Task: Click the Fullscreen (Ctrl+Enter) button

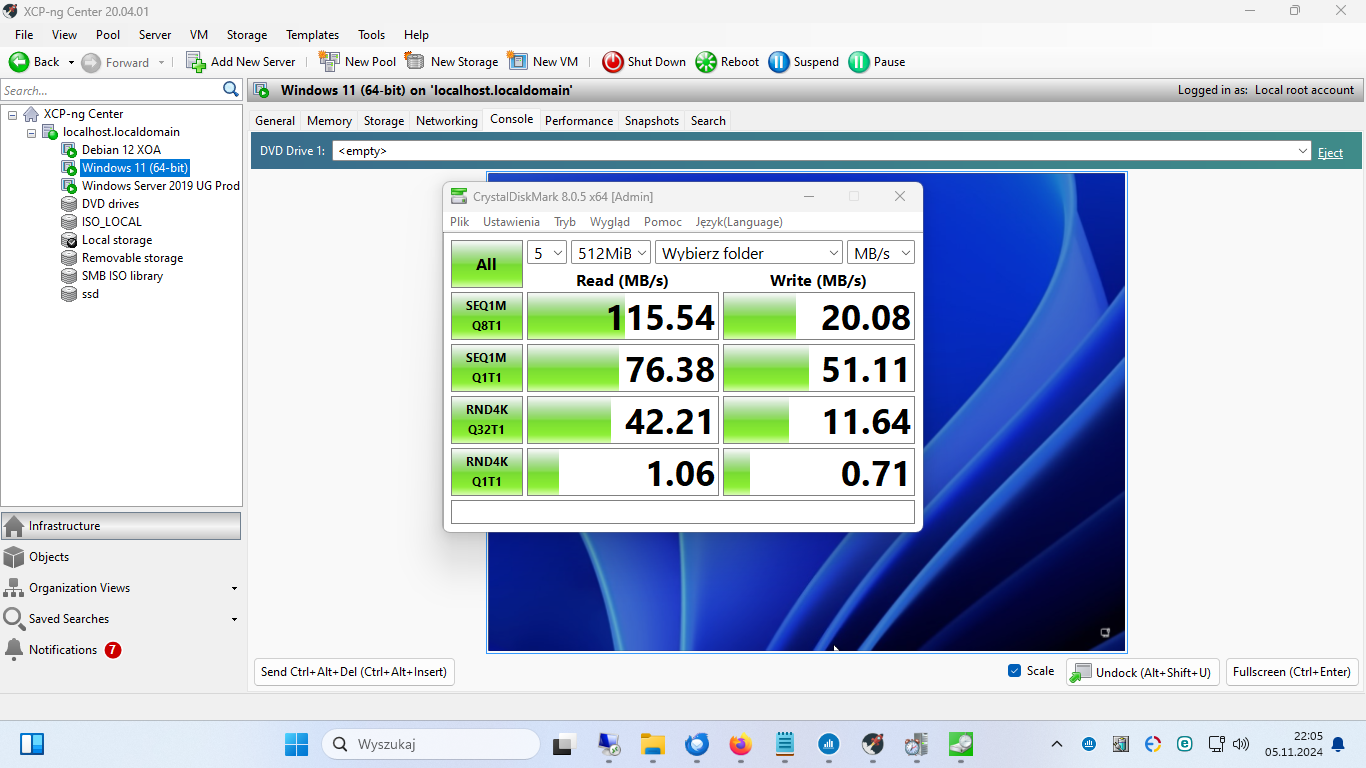Action: pyautogui.click(x=1292, y=672)
